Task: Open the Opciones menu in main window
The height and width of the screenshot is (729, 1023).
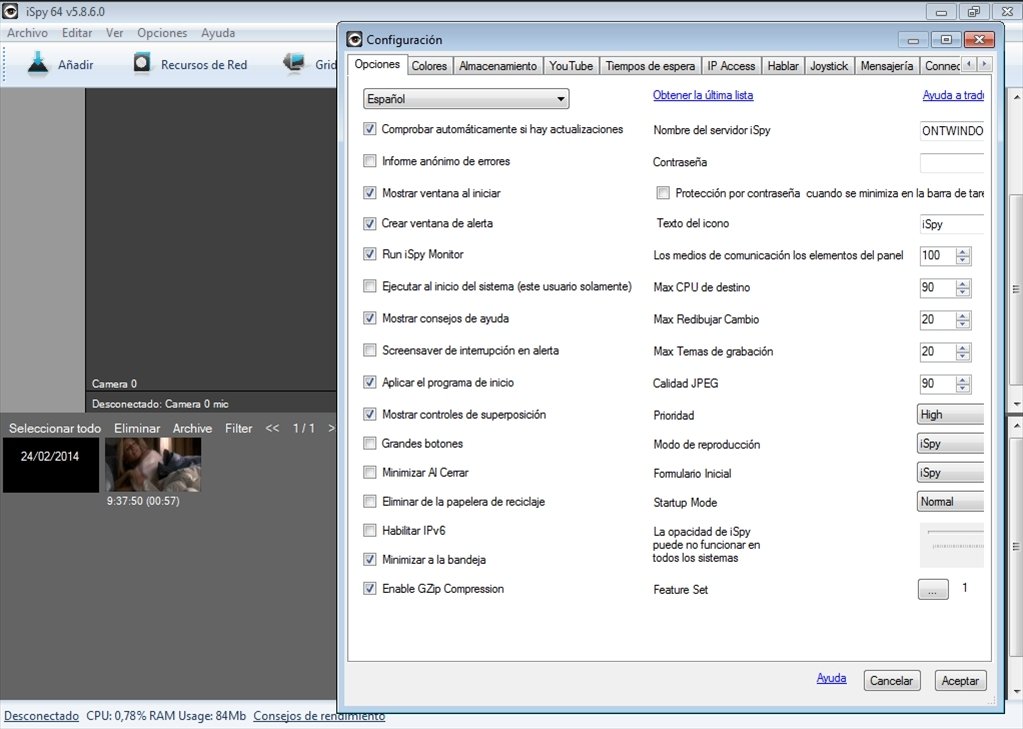Action: [162, 33]
